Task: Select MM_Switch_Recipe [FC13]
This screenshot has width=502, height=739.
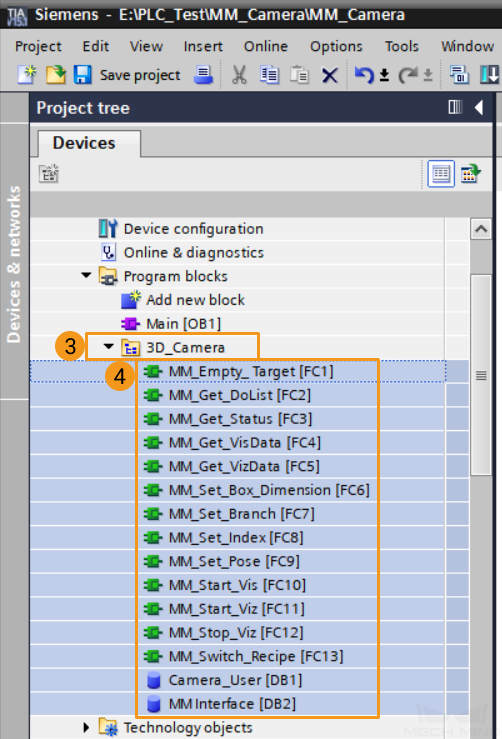Action: [256, 656]
